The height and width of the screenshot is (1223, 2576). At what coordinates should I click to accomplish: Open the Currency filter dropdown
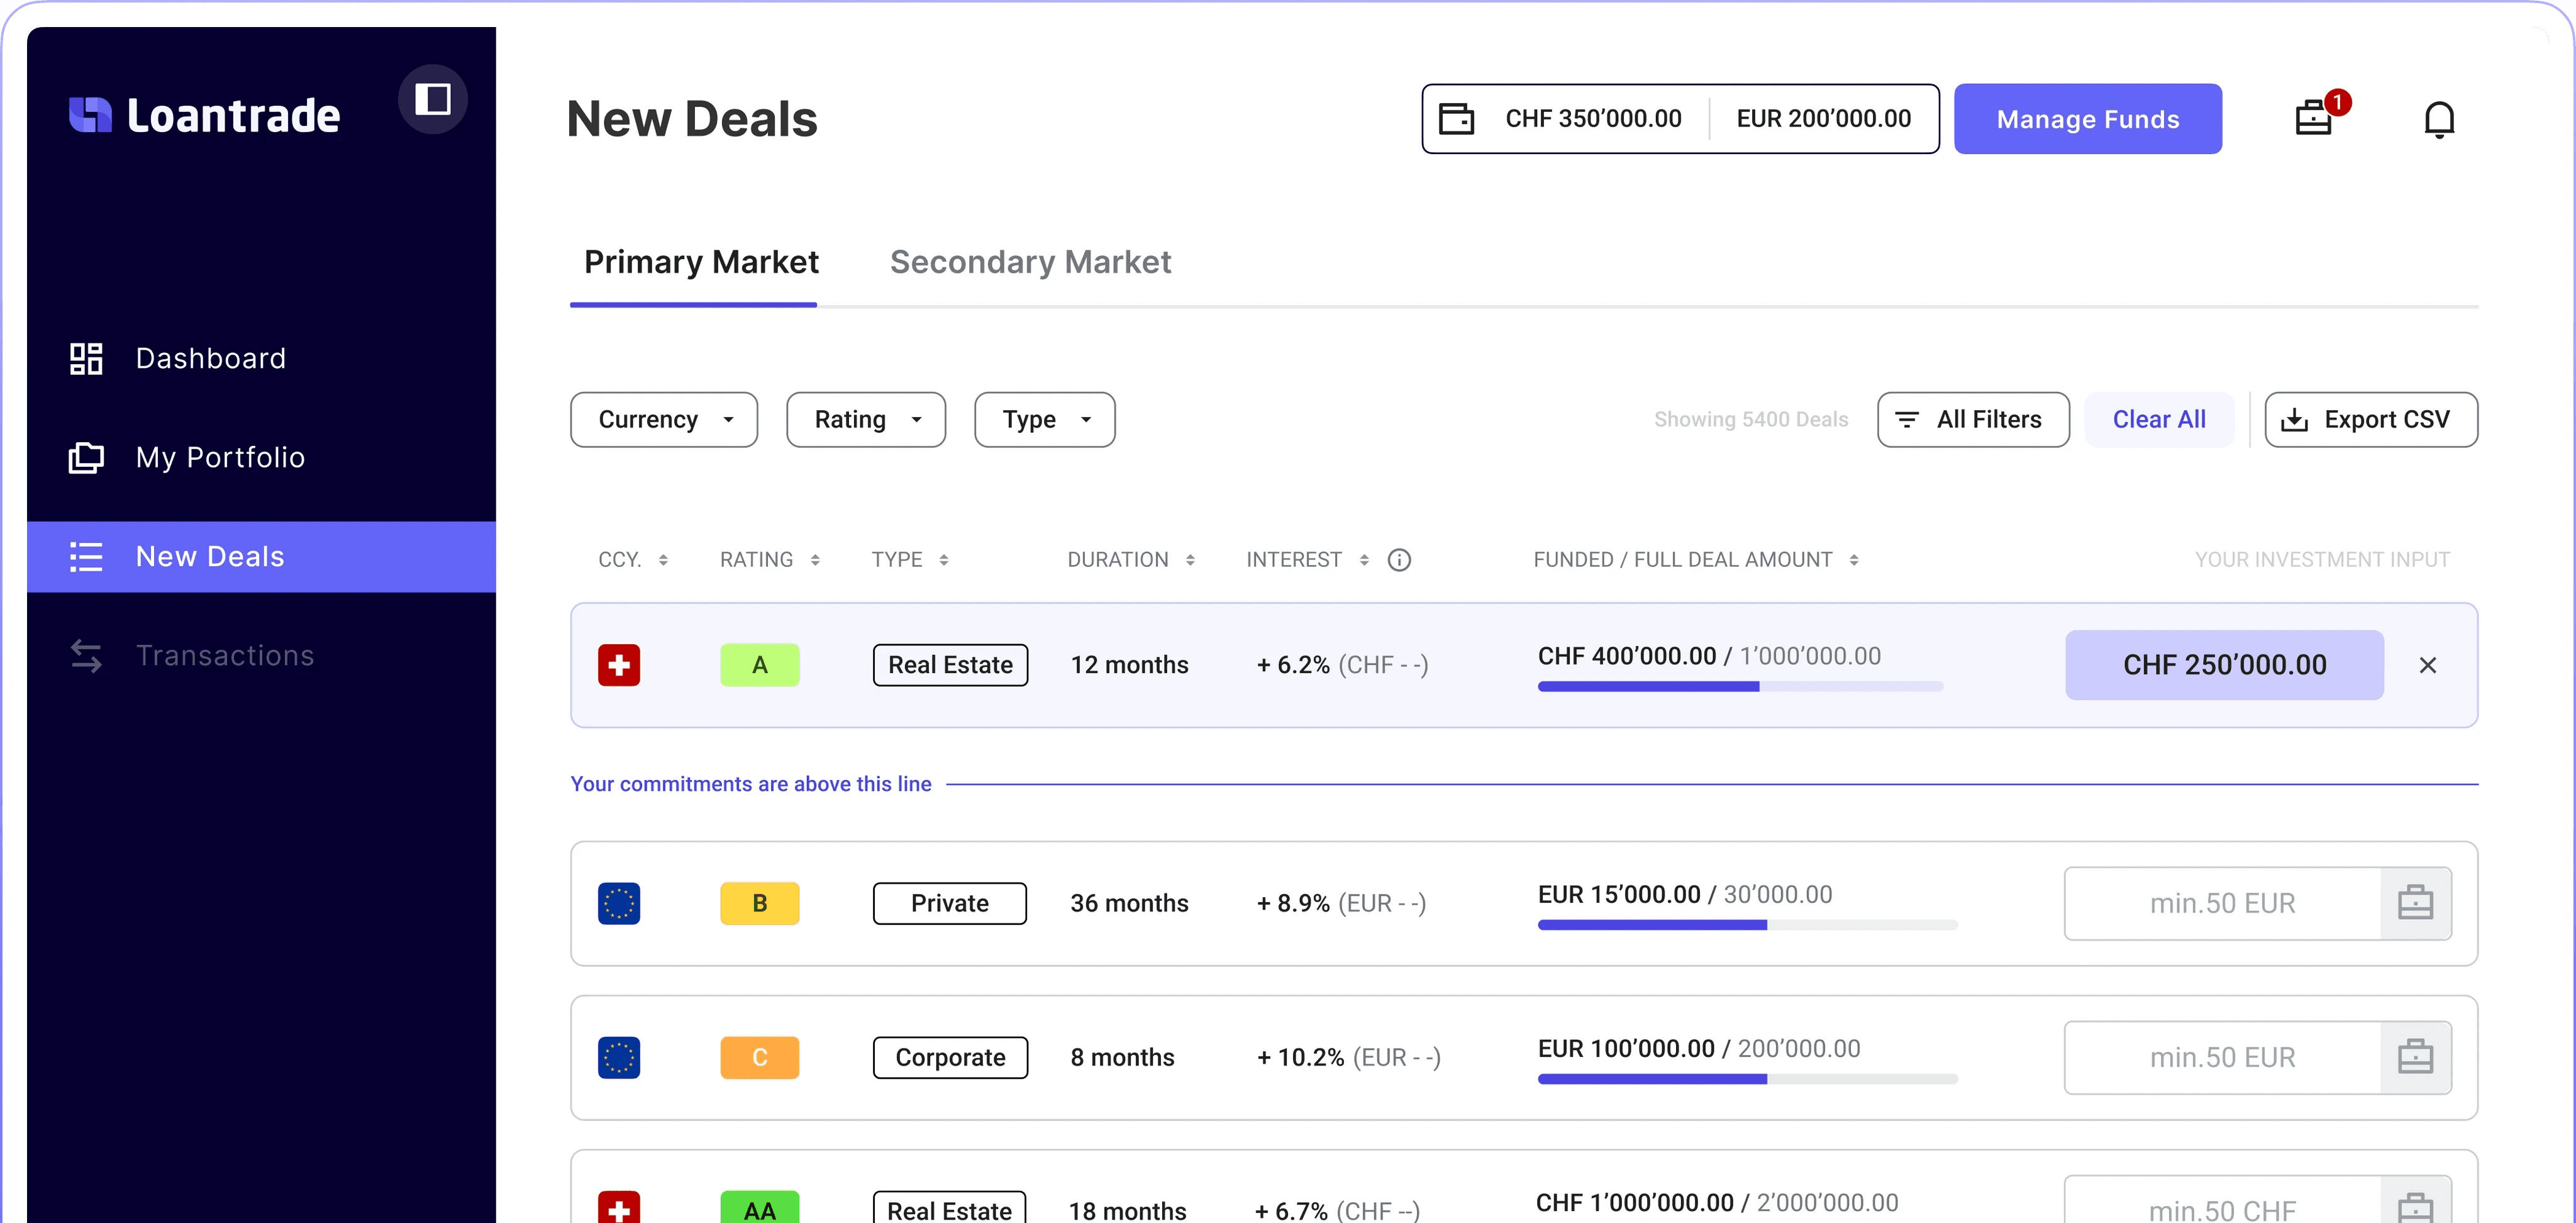(x=663, y=419)
